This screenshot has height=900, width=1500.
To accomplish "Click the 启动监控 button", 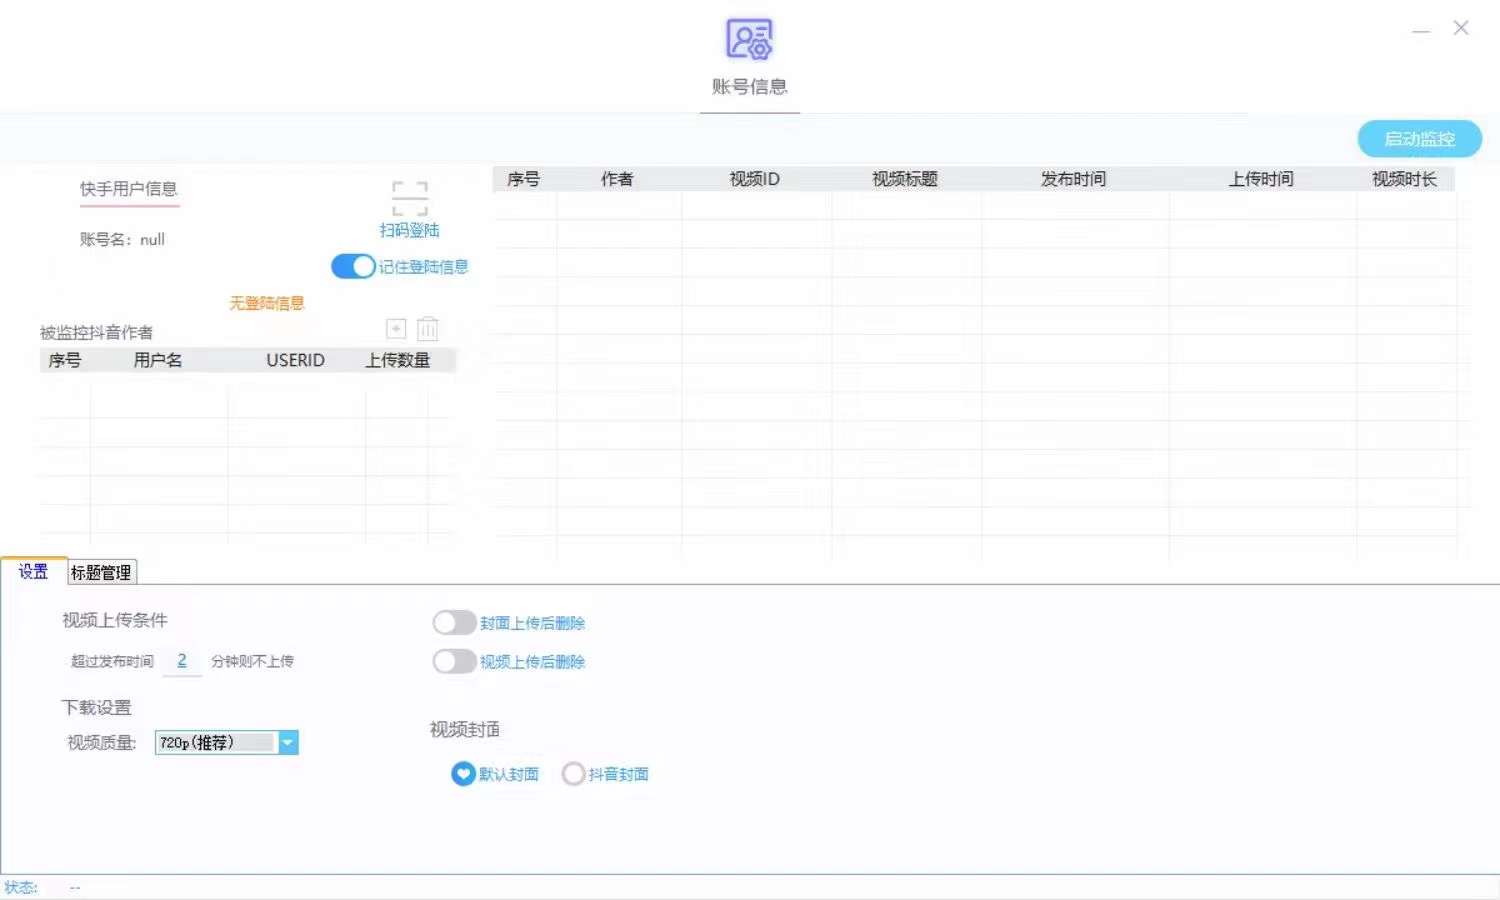I will click(x=1419, y=139).
